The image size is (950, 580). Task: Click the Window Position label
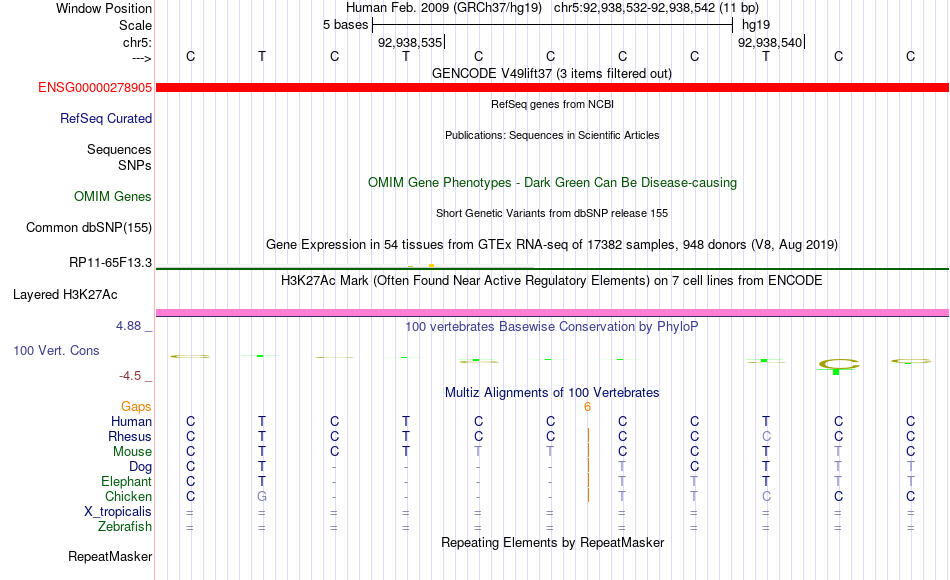tap(104, 8)
